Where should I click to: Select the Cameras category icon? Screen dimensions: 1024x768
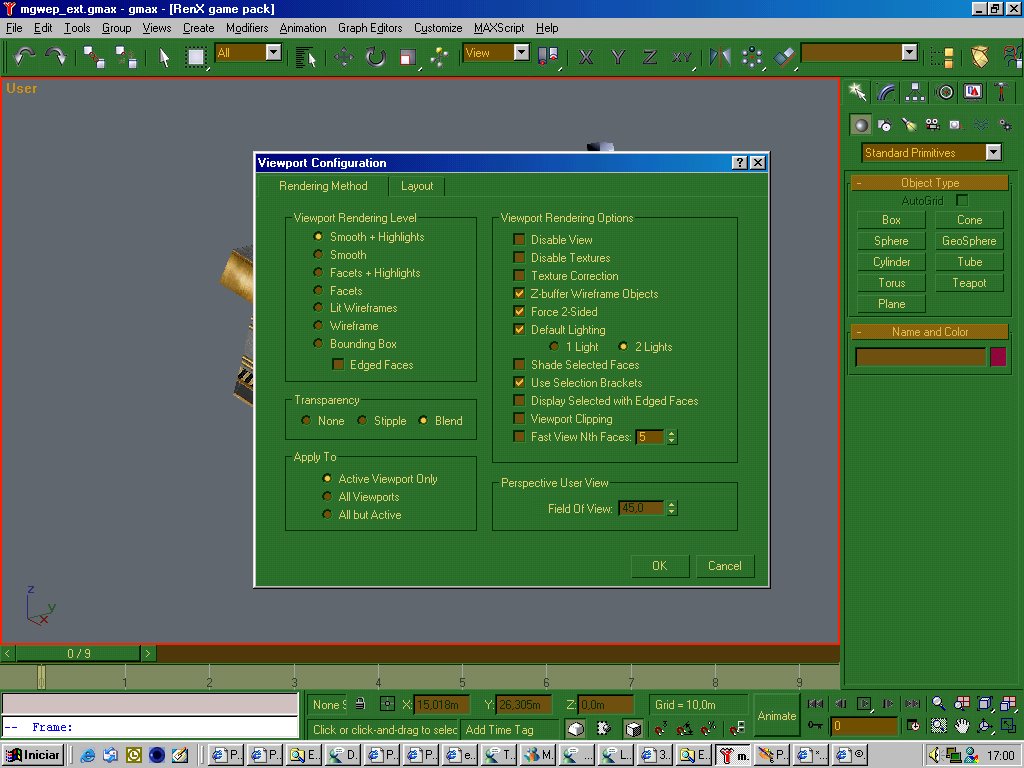[x=933, y=125]
